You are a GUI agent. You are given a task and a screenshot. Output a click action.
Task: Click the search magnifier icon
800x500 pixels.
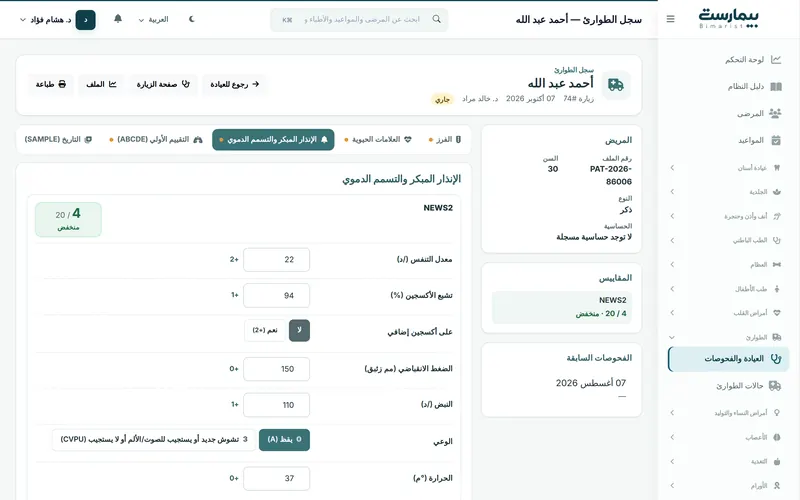pos(436,19)
